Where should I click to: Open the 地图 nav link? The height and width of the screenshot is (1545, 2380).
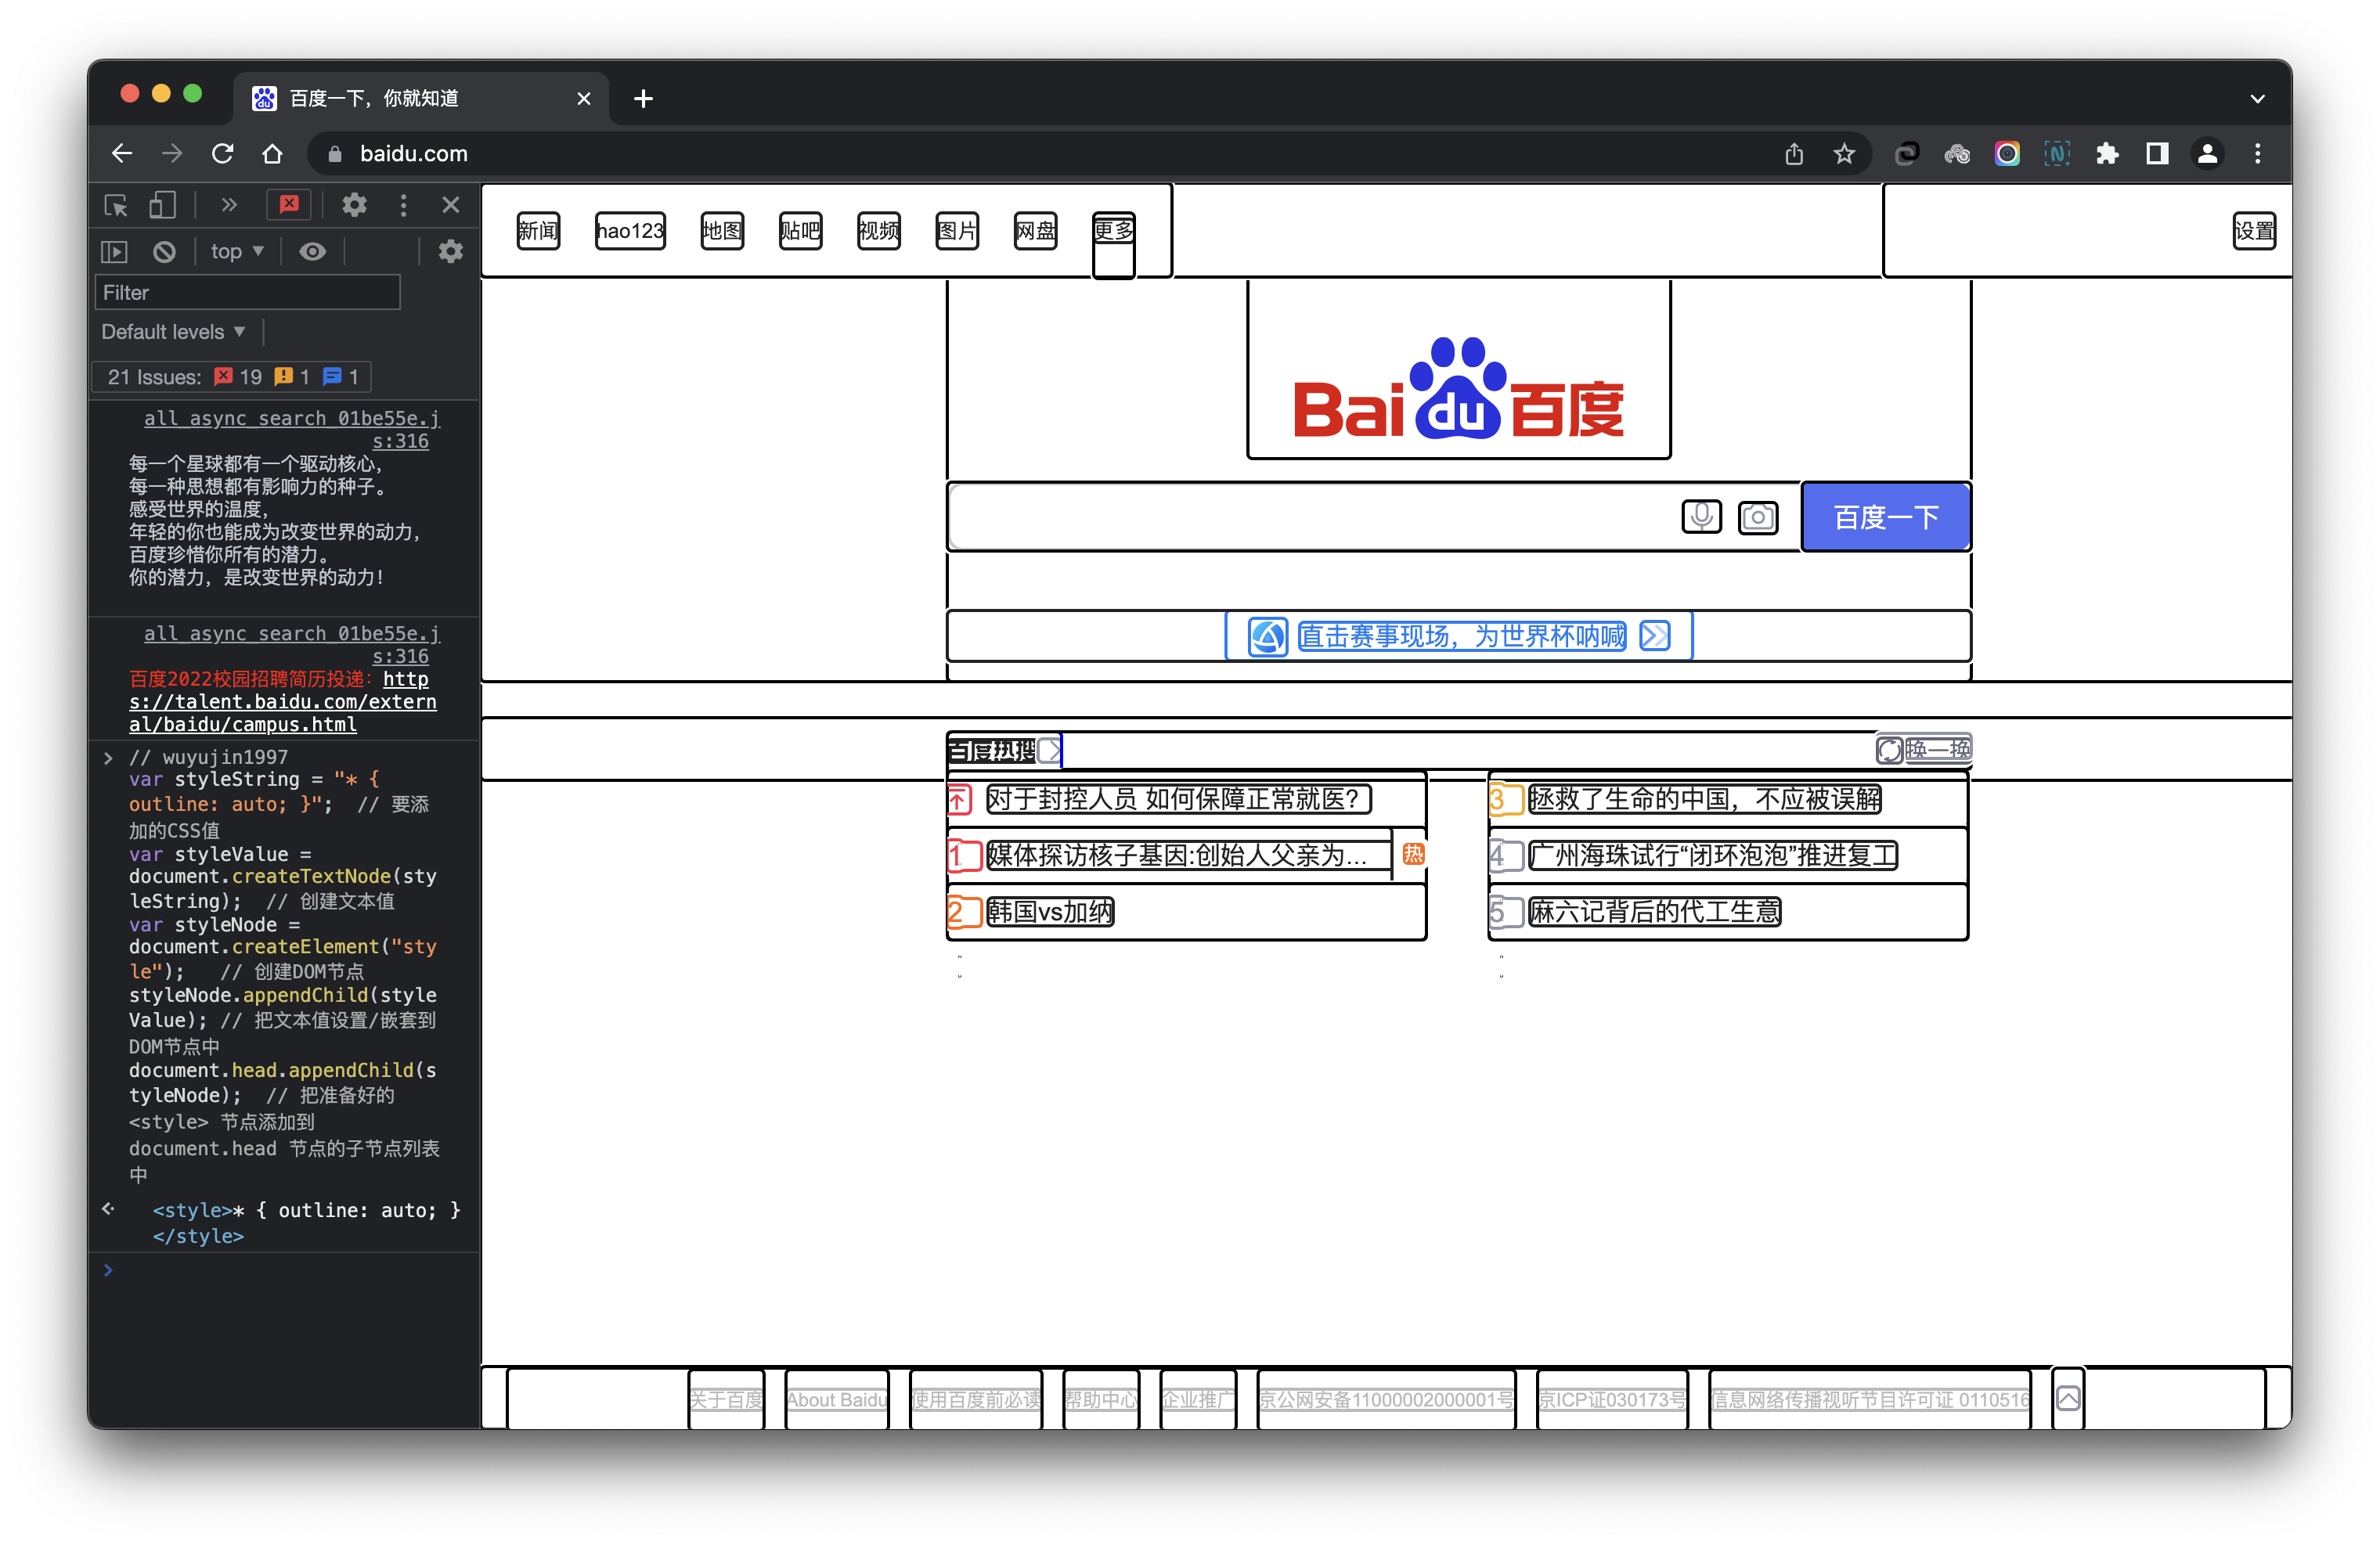pos(722,231)
